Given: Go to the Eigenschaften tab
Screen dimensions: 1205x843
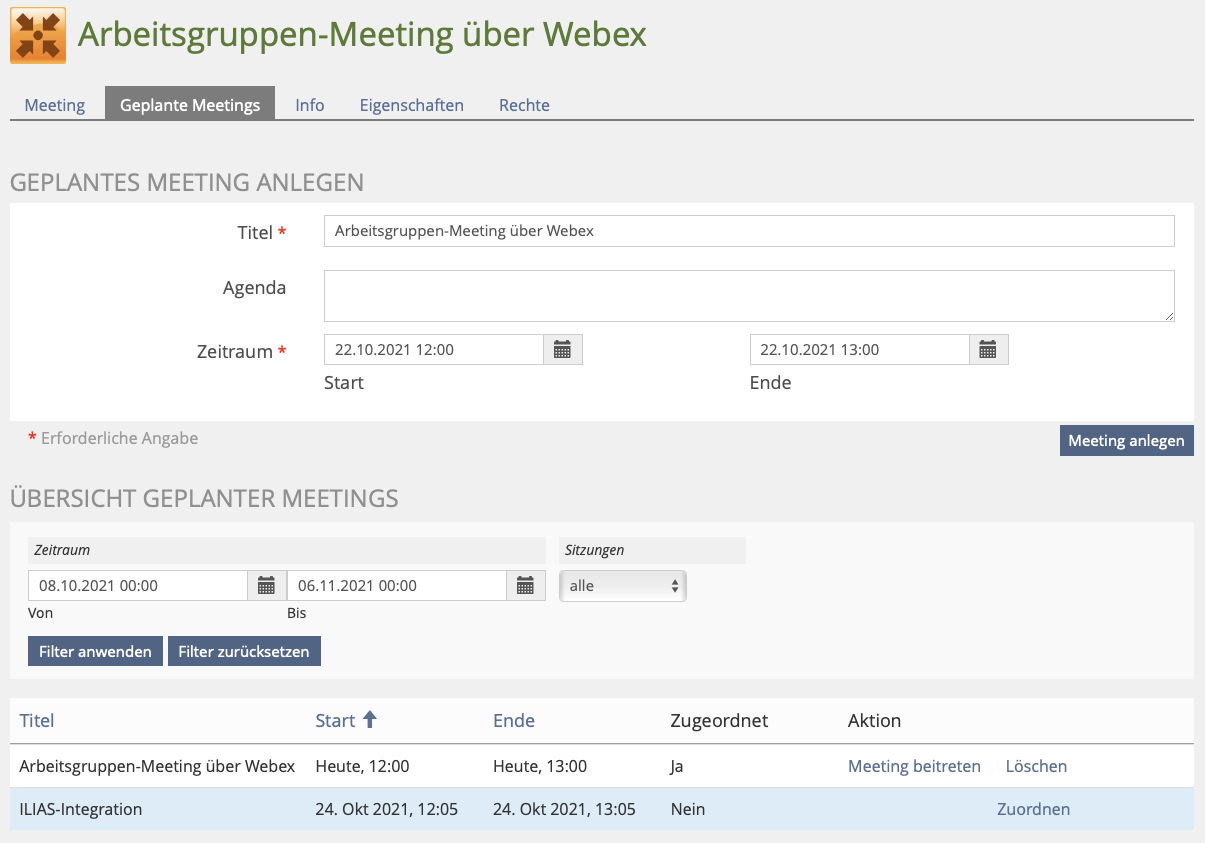Looking at the screenshot, I should [412, 105].
